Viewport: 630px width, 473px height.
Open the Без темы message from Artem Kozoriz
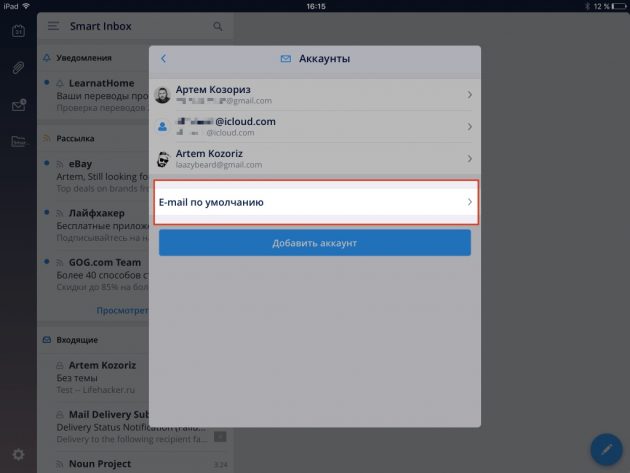coord(95,377)
